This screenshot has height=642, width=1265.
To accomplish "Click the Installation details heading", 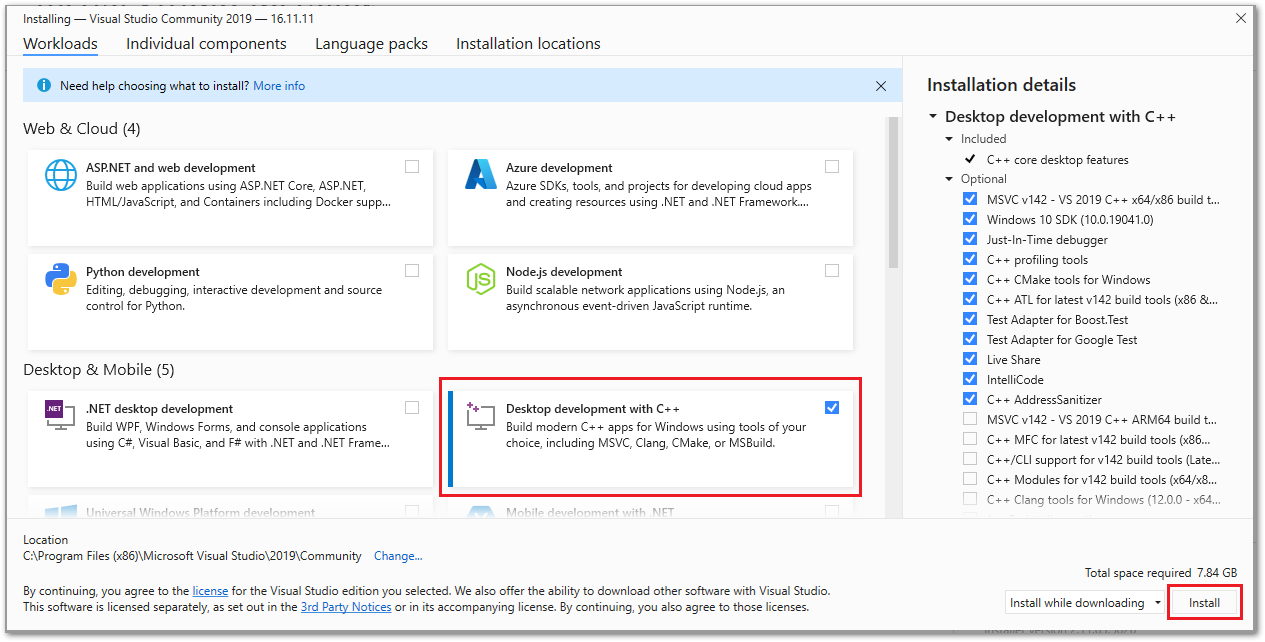I will [x=1001, y=85].
